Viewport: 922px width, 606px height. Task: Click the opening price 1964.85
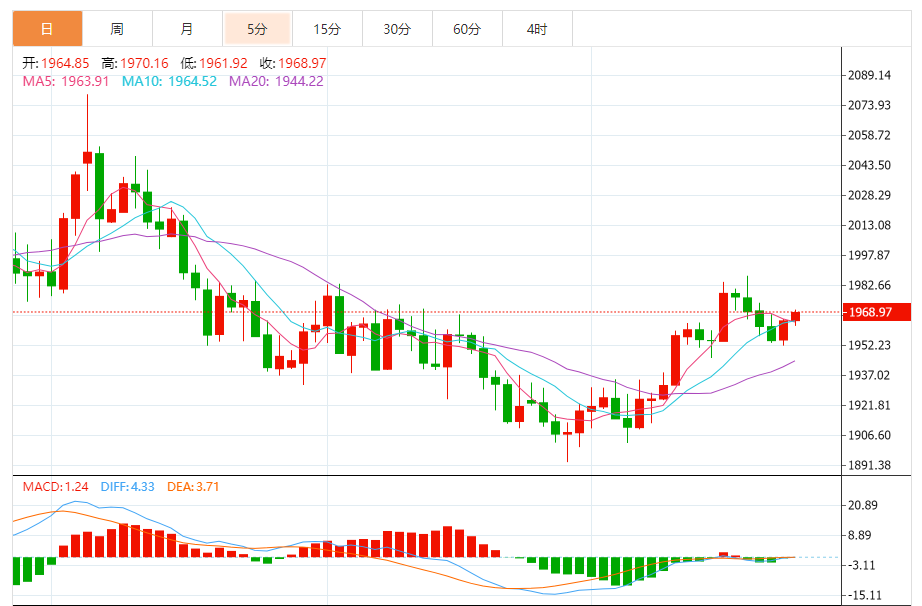point(65,63)
